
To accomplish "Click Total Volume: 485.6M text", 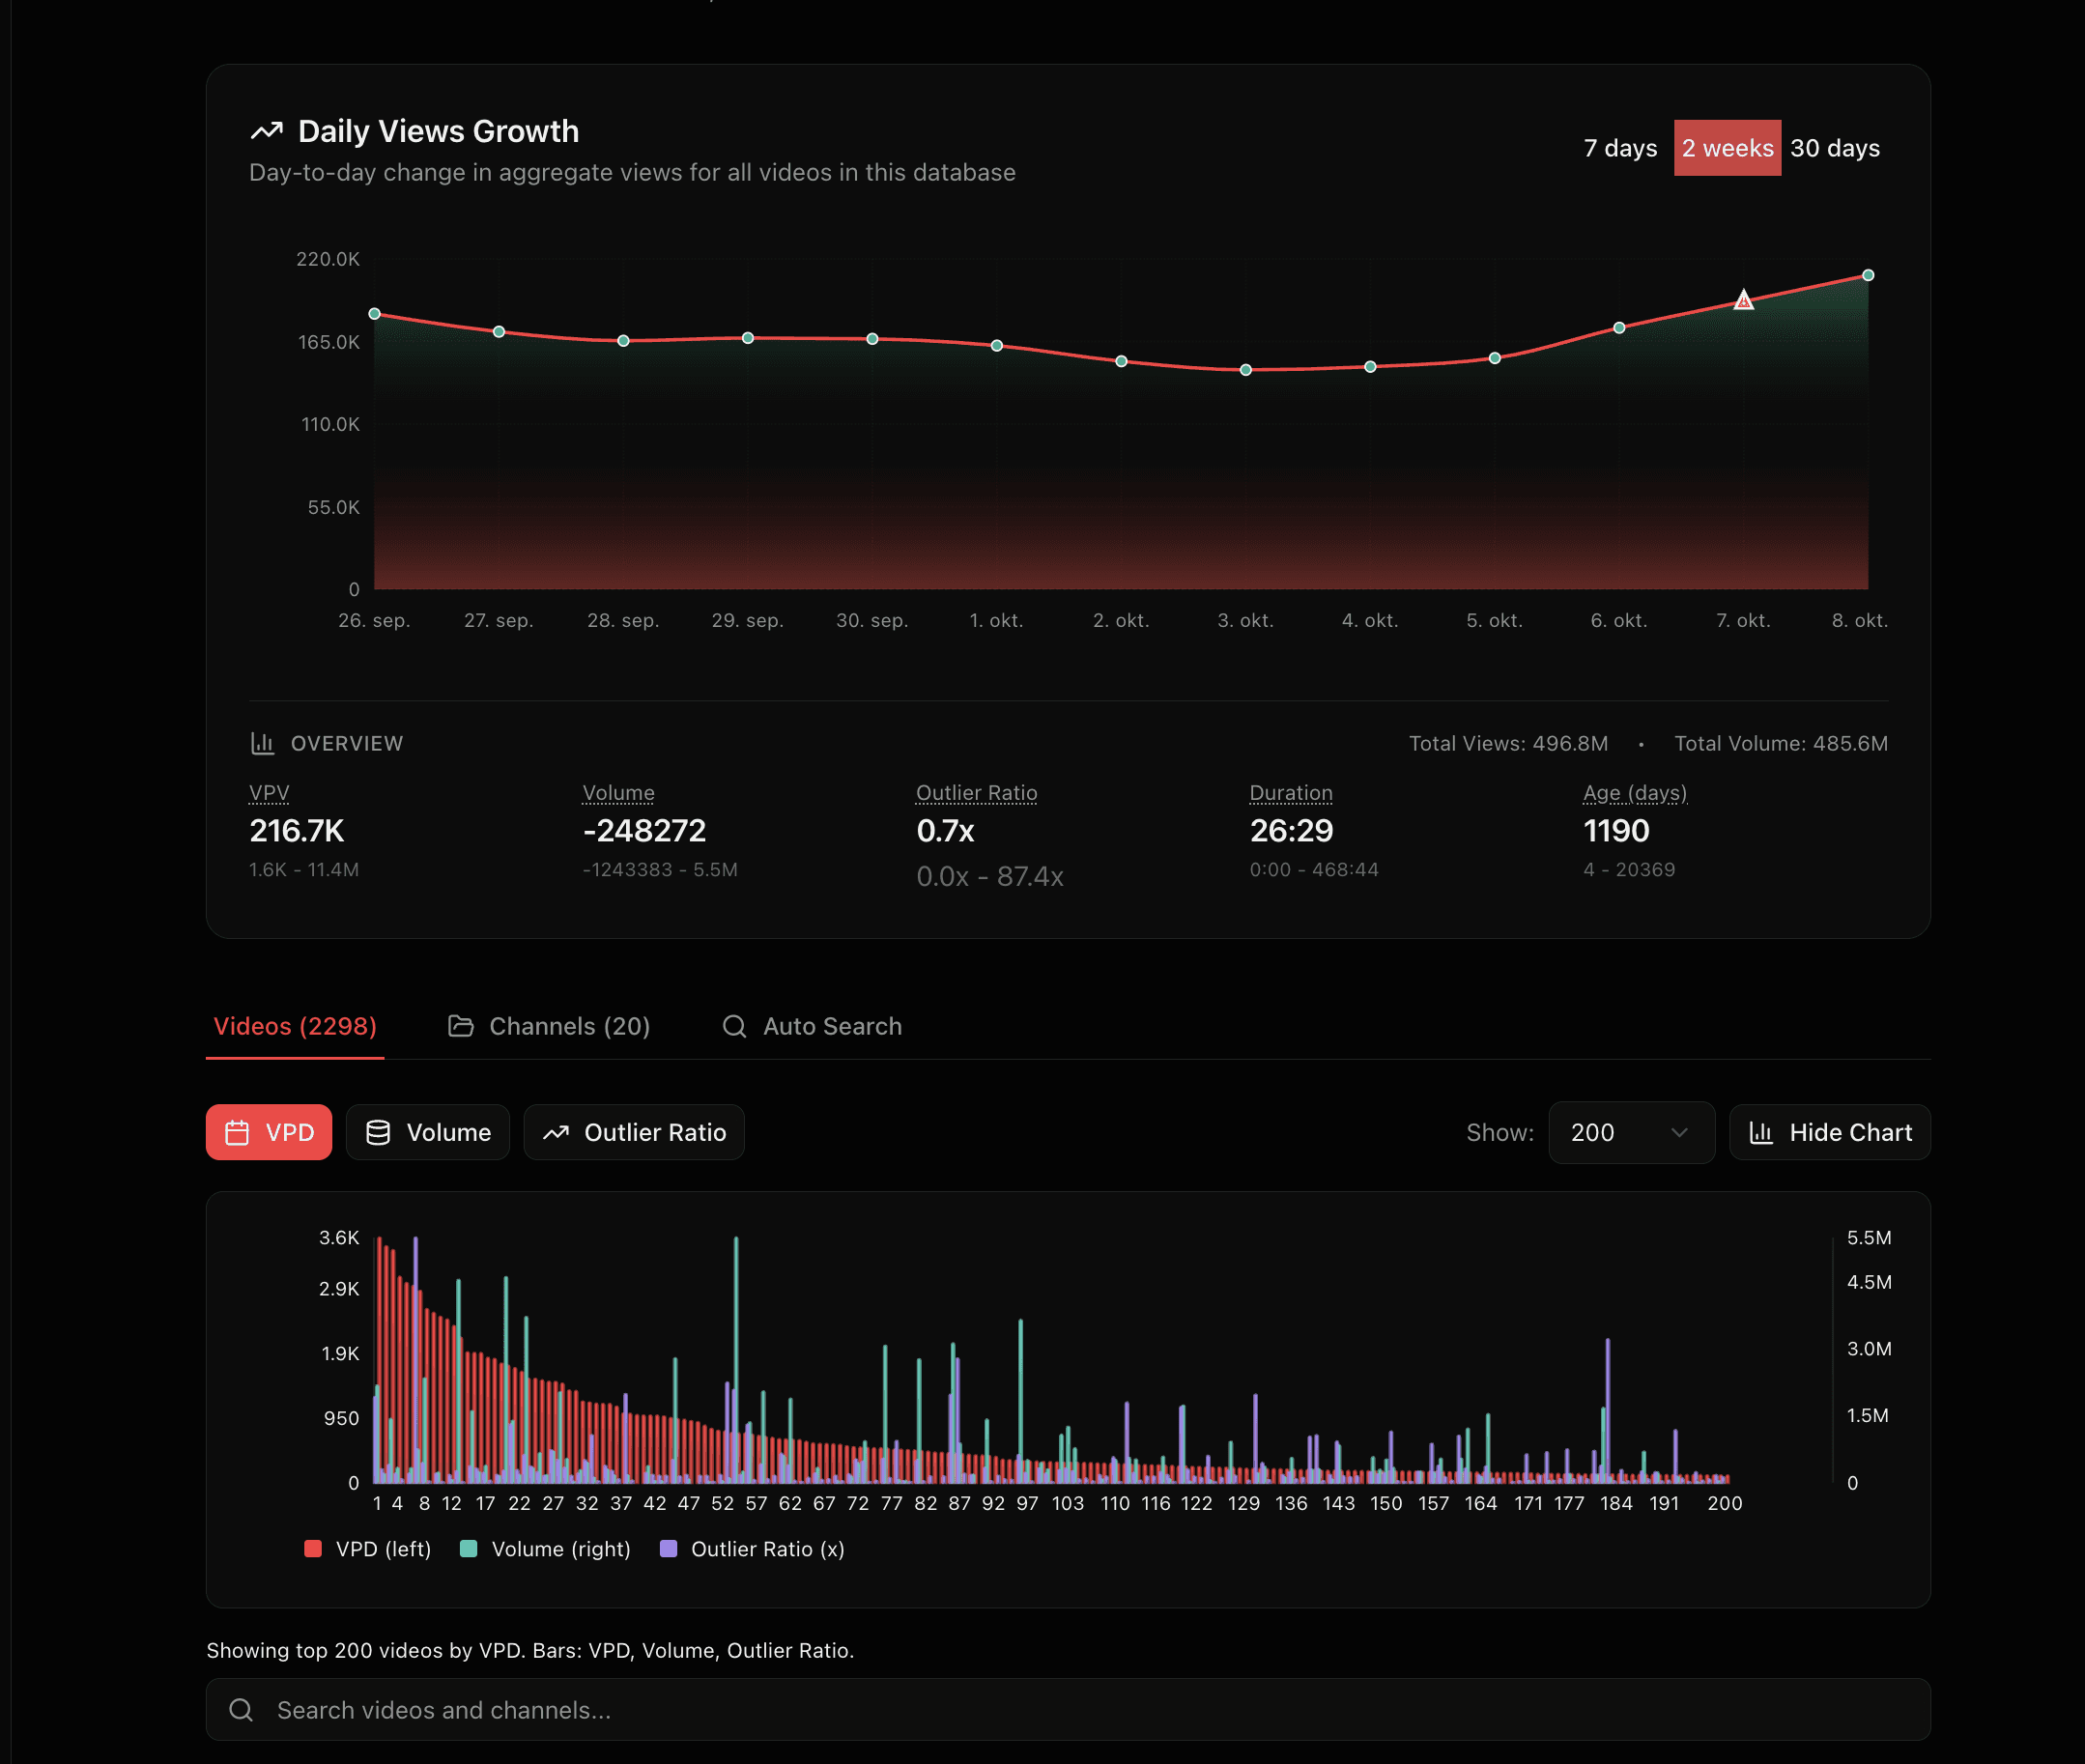I will click(1781, 743).
